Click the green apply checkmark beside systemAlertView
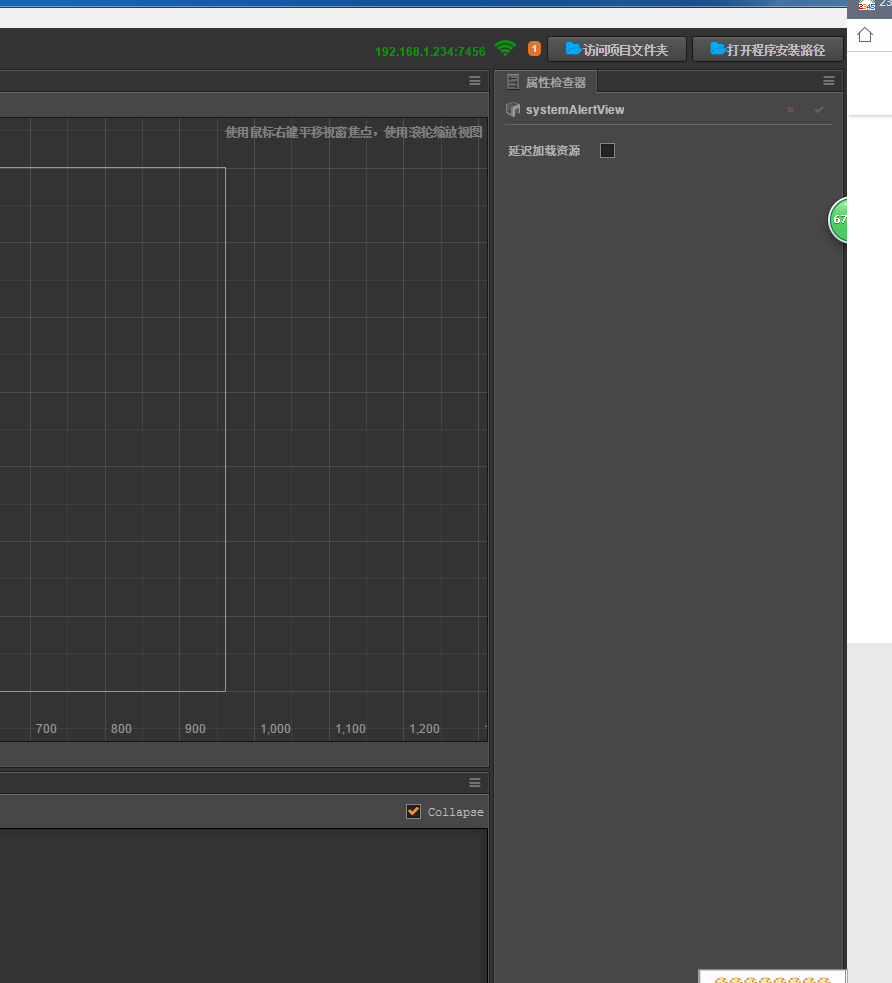892x983 pixels. point(819,110)
